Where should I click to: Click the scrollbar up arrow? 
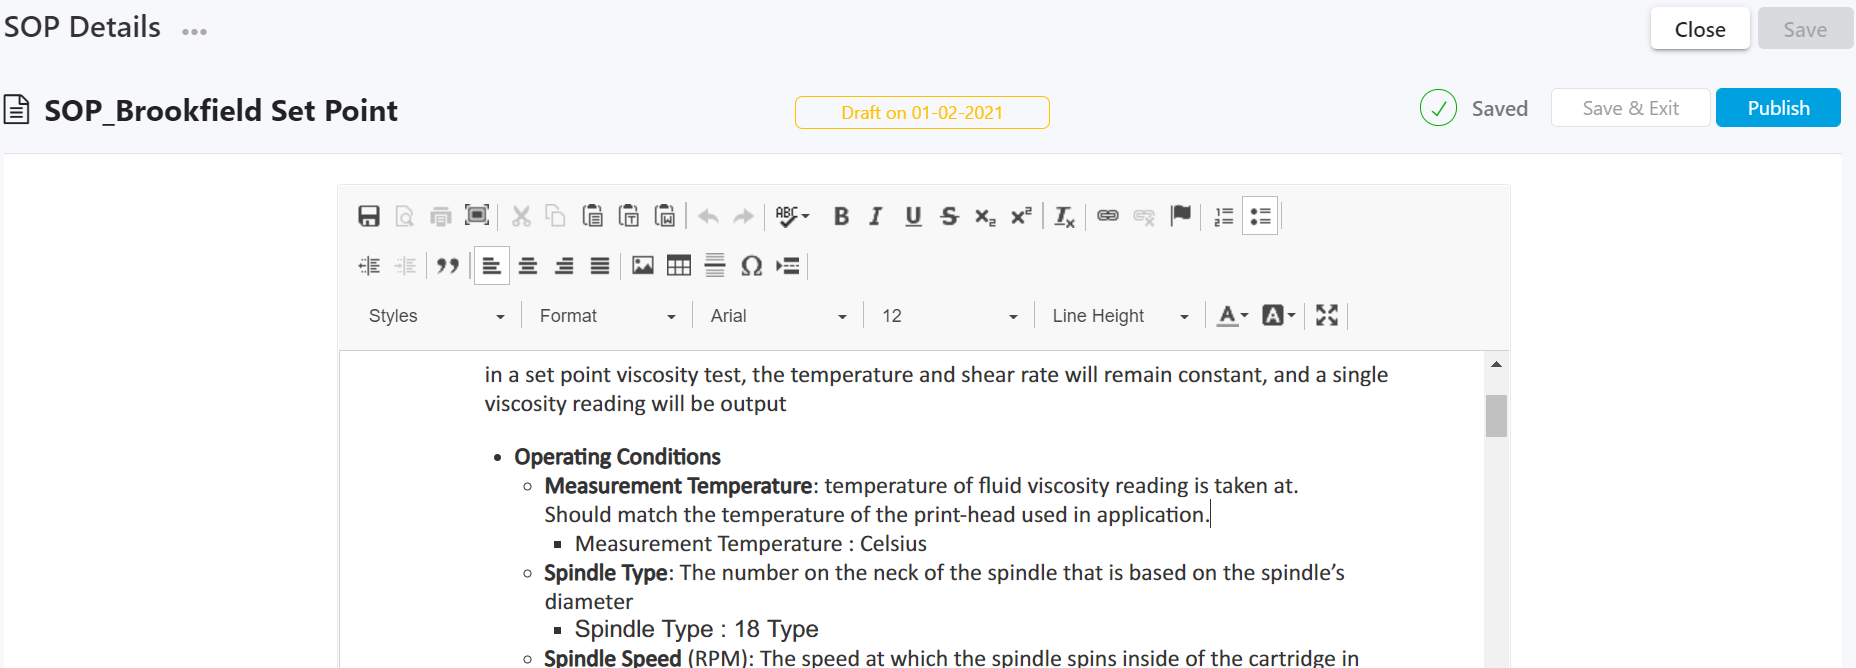(1496, 364)
